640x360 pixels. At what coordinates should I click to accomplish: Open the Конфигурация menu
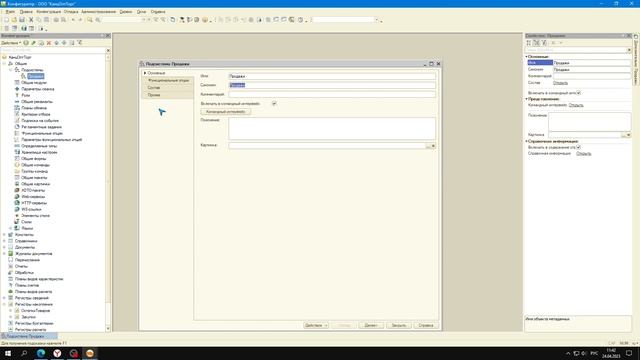[x=49, y=12]
